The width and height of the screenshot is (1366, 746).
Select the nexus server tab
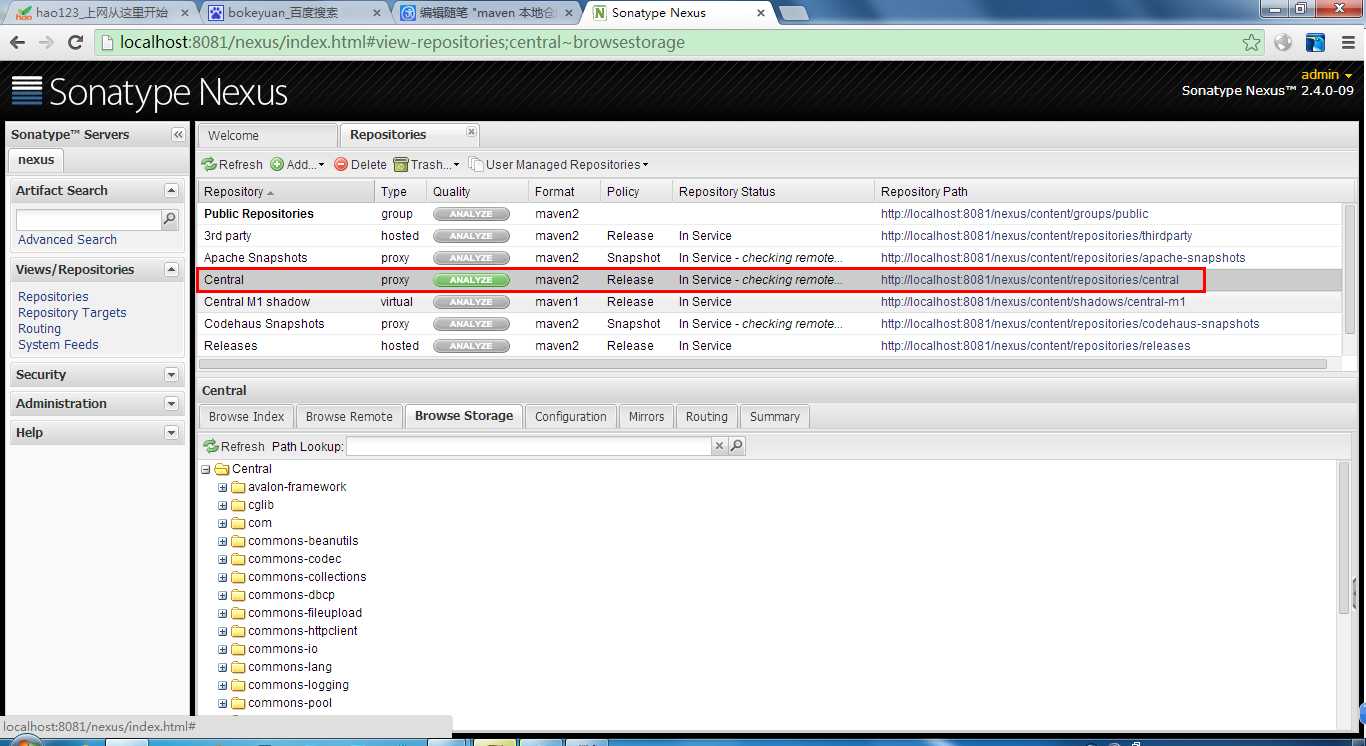pos(36,160)
